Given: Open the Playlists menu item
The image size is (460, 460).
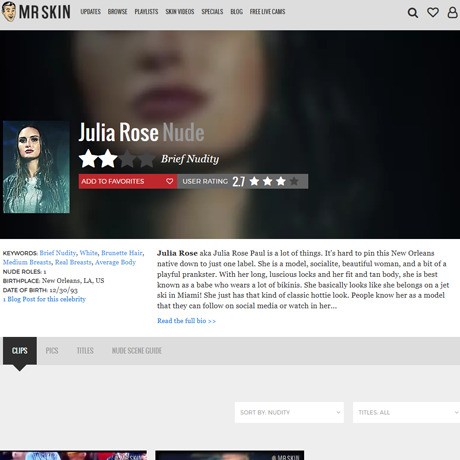Looking at the screenshot, I should click(146, 12).
